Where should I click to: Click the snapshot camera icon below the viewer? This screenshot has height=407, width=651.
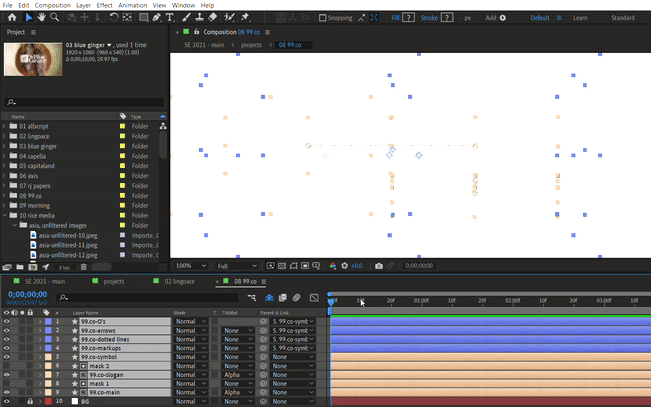[379, 266]
